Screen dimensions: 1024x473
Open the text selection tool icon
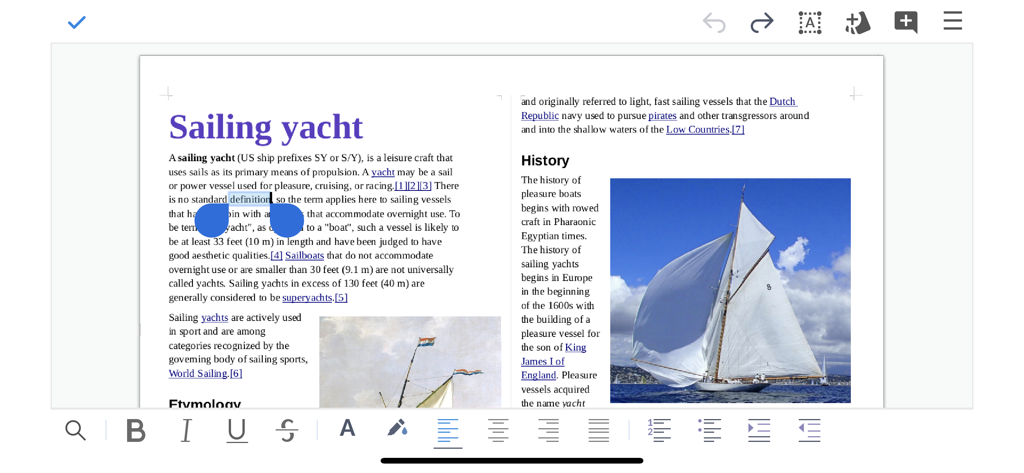(x=810, y=23)
